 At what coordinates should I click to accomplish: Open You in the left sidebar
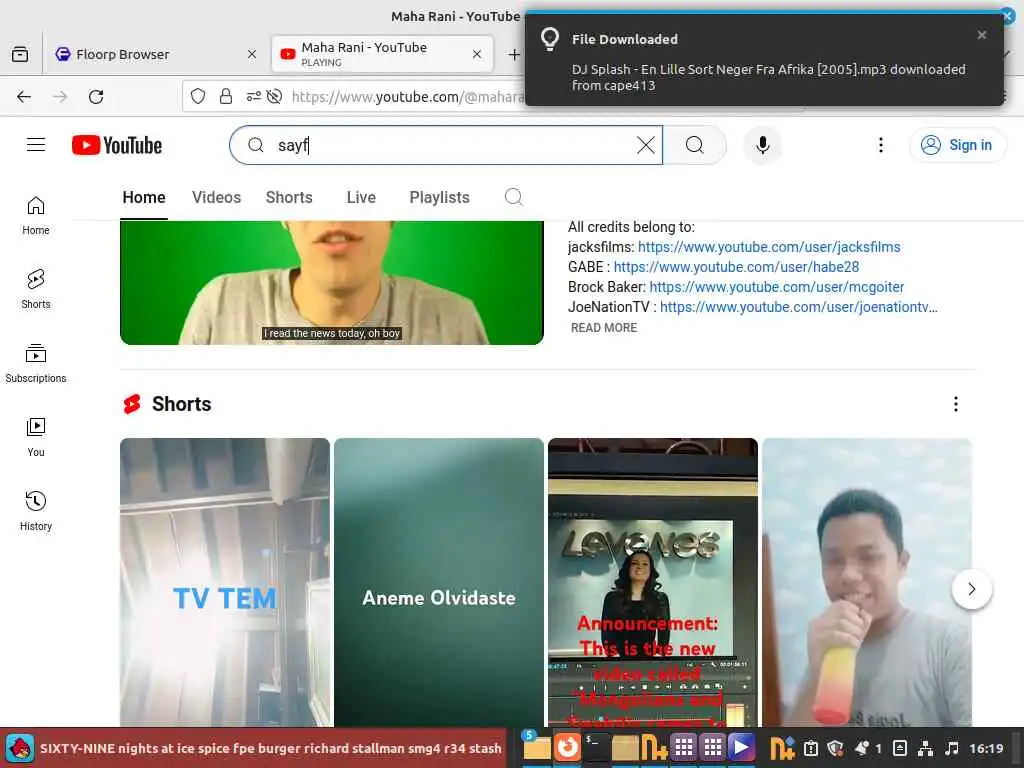[x=36, y=438]
